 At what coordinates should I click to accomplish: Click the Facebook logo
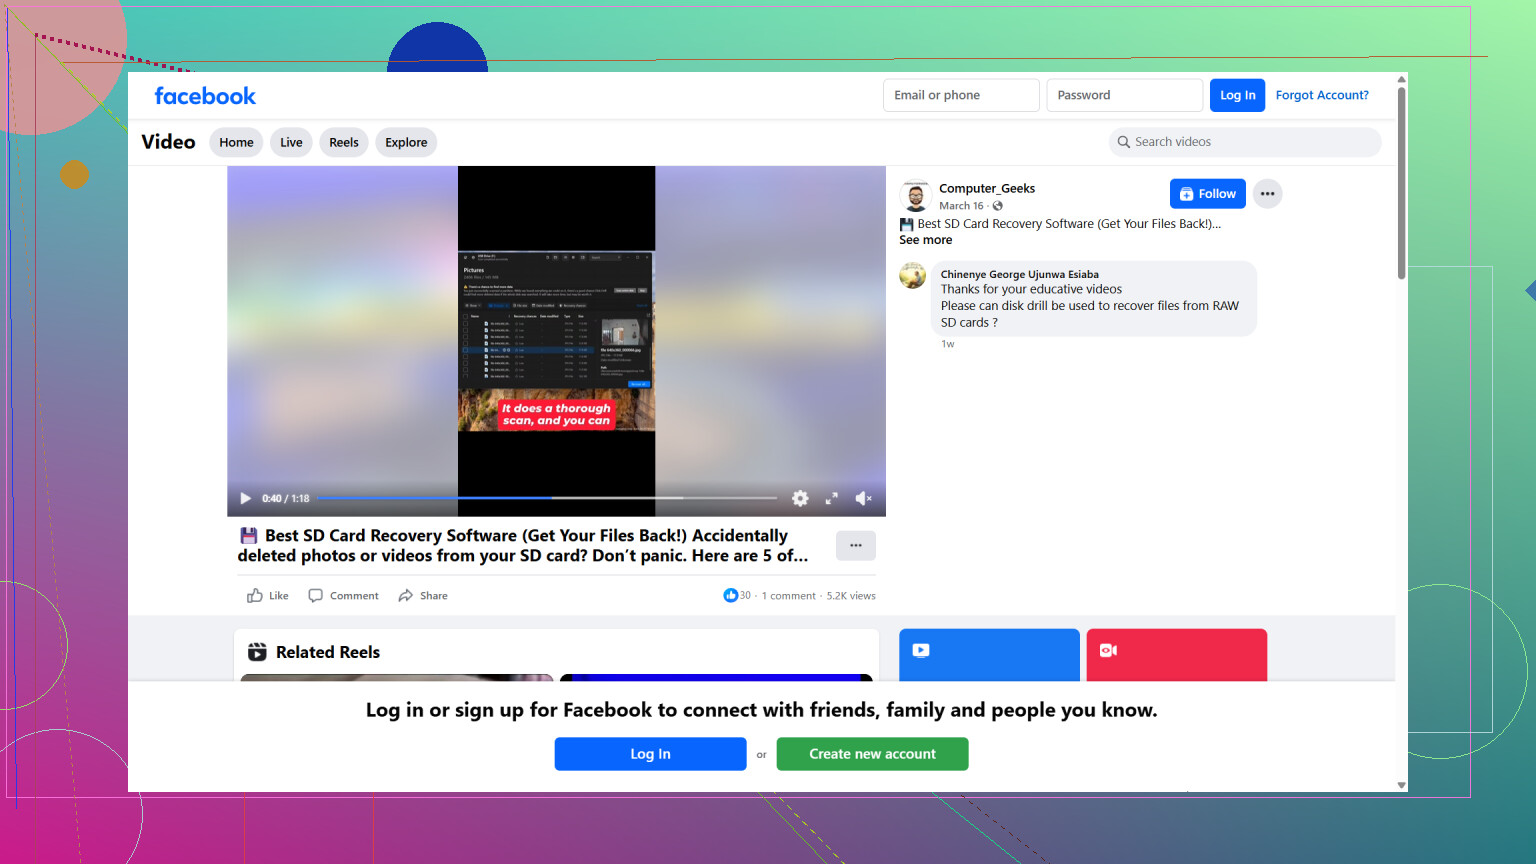(205, 96)
